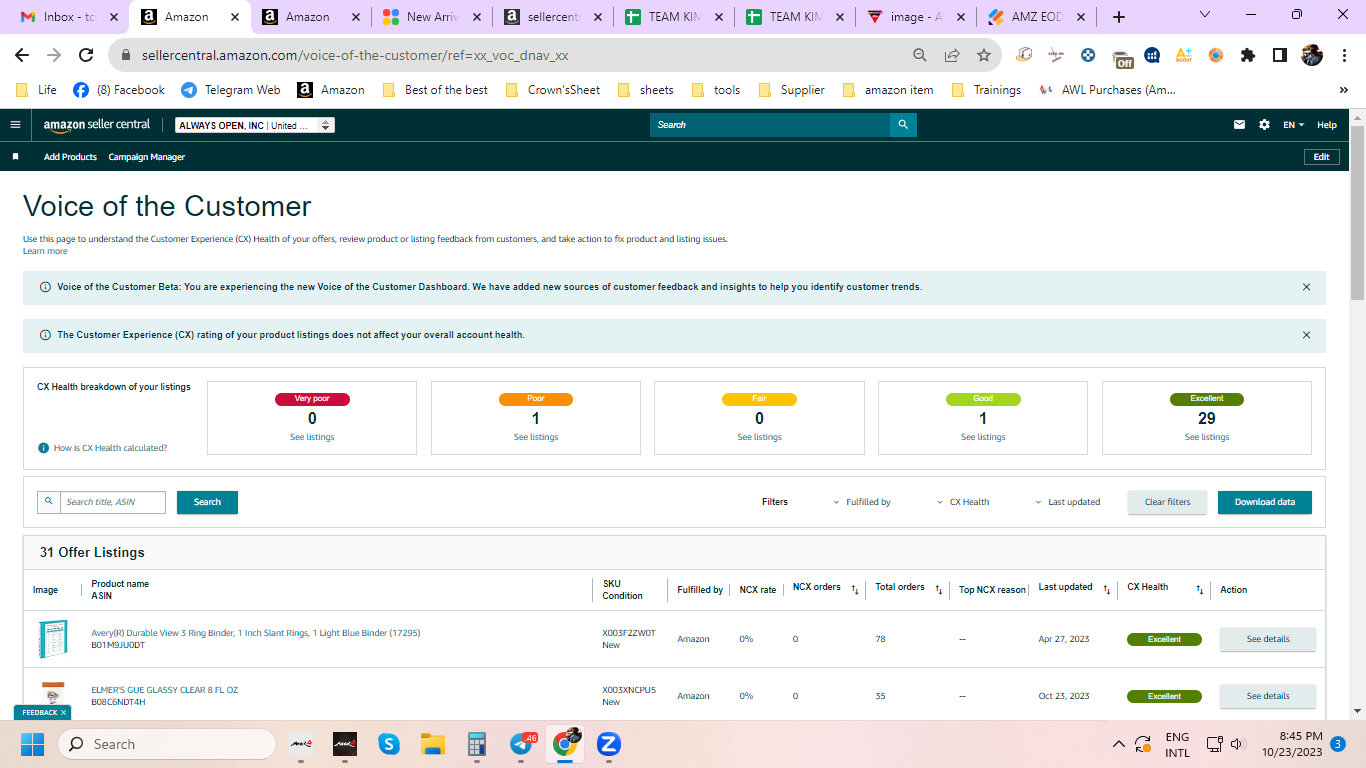Show hidden system tray icons

pos(1119,744)
